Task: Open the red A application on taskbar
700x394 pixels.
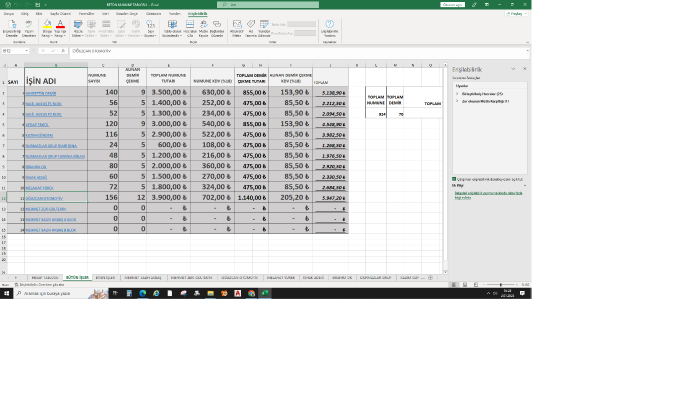Action: coord(238,293)
